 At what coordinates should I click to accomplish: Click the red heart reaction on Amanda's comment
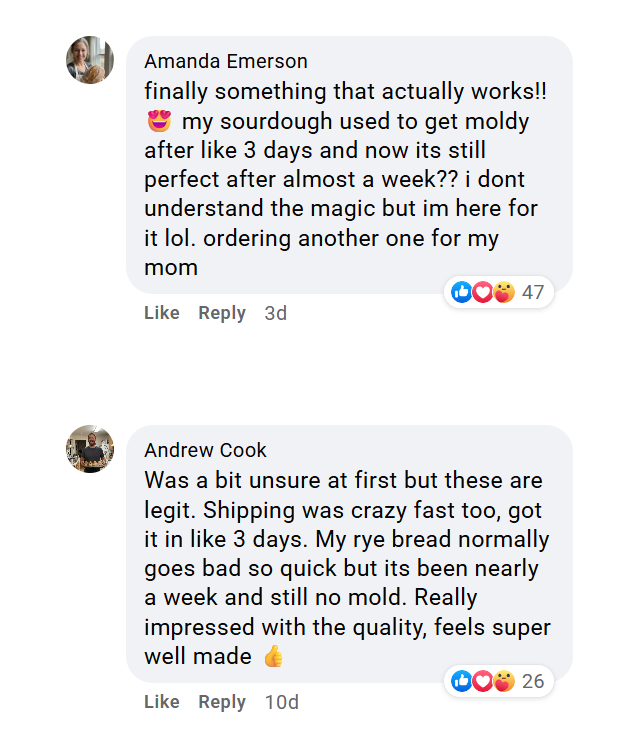tap(483, 292)
